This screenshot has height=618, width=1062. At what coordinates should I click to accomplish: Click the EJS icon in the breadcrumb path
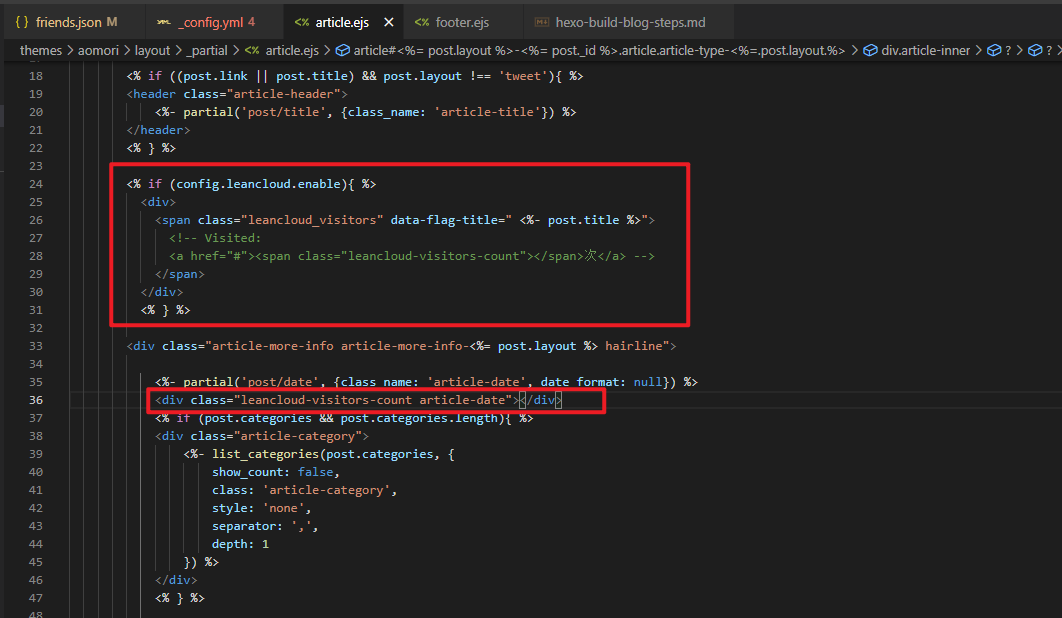pyautogui.click(x=252, y=50)
